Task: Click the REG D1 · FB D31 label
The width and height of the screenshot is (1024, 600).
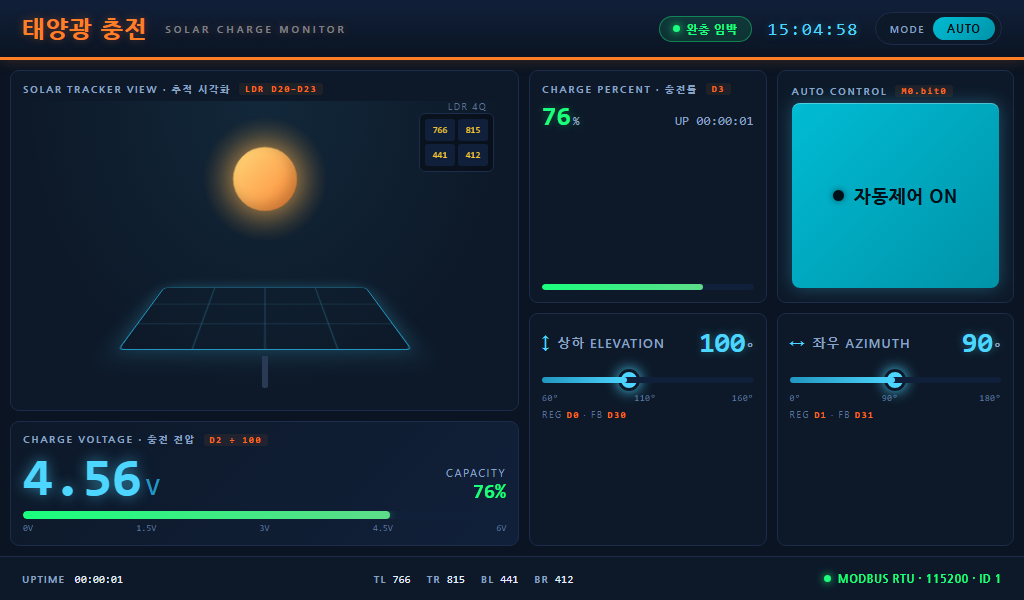Action: coord(831,415)
